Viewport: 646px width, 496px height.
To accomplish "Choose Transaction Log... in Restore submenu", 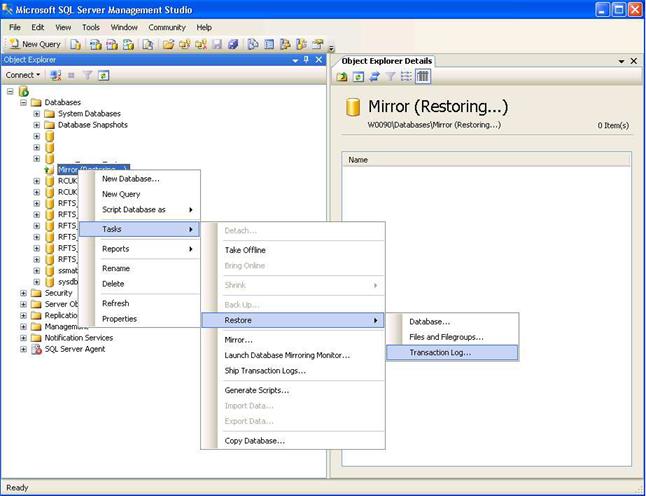I will point(452,353).
